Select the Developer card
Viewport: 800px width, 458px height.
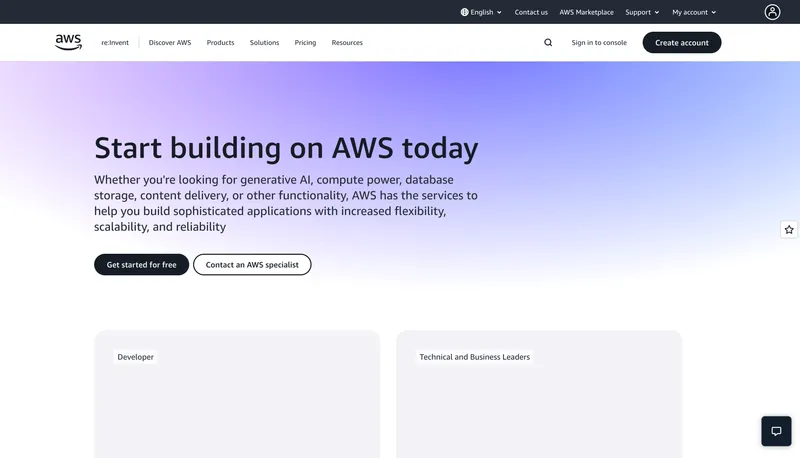237,394
